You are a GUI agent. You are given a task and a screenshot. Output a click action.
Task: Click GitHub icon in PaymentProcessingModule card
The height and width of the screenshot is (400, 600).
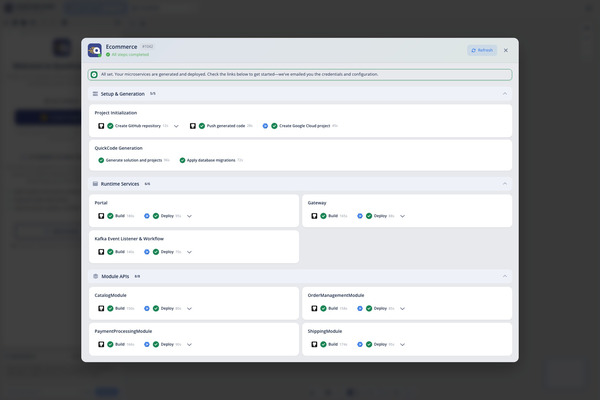pos(101,344)
